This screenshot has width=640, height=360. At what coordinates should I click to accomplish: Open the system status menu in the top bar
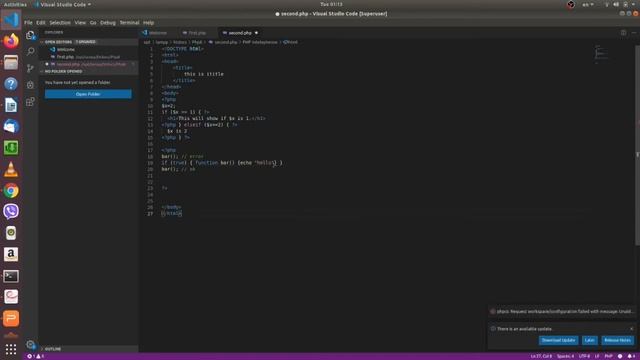[620, 4]
